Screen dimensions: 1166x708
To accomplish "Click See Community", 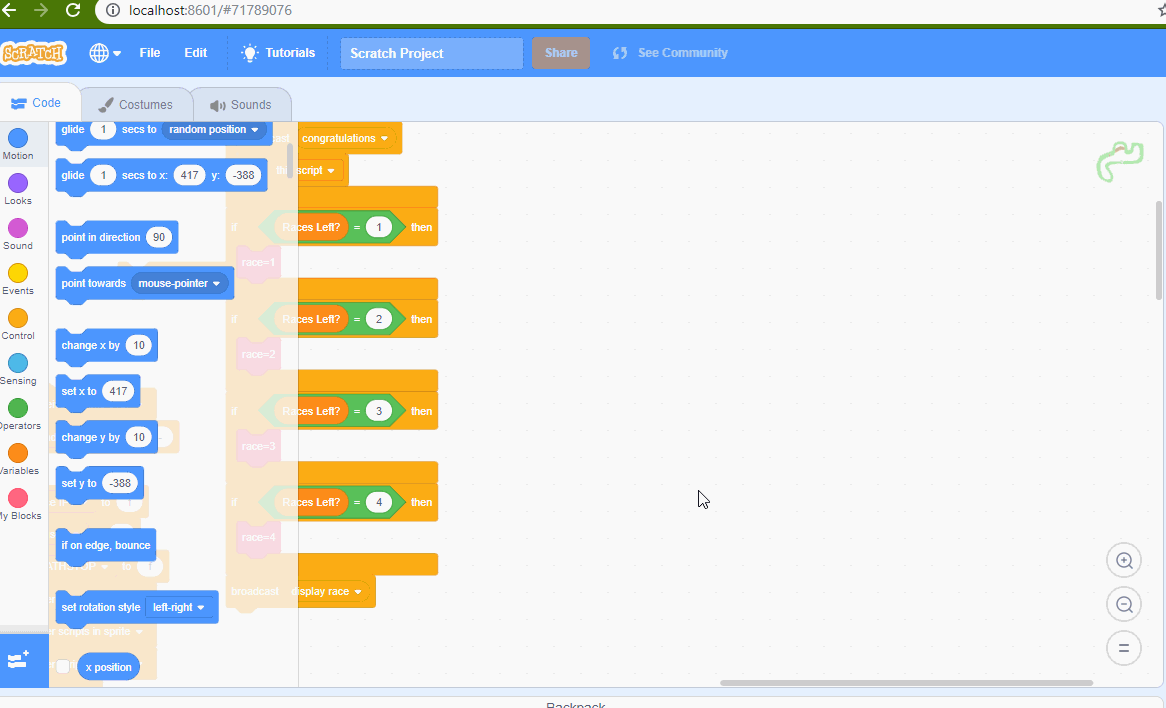I will pos(670,53).
